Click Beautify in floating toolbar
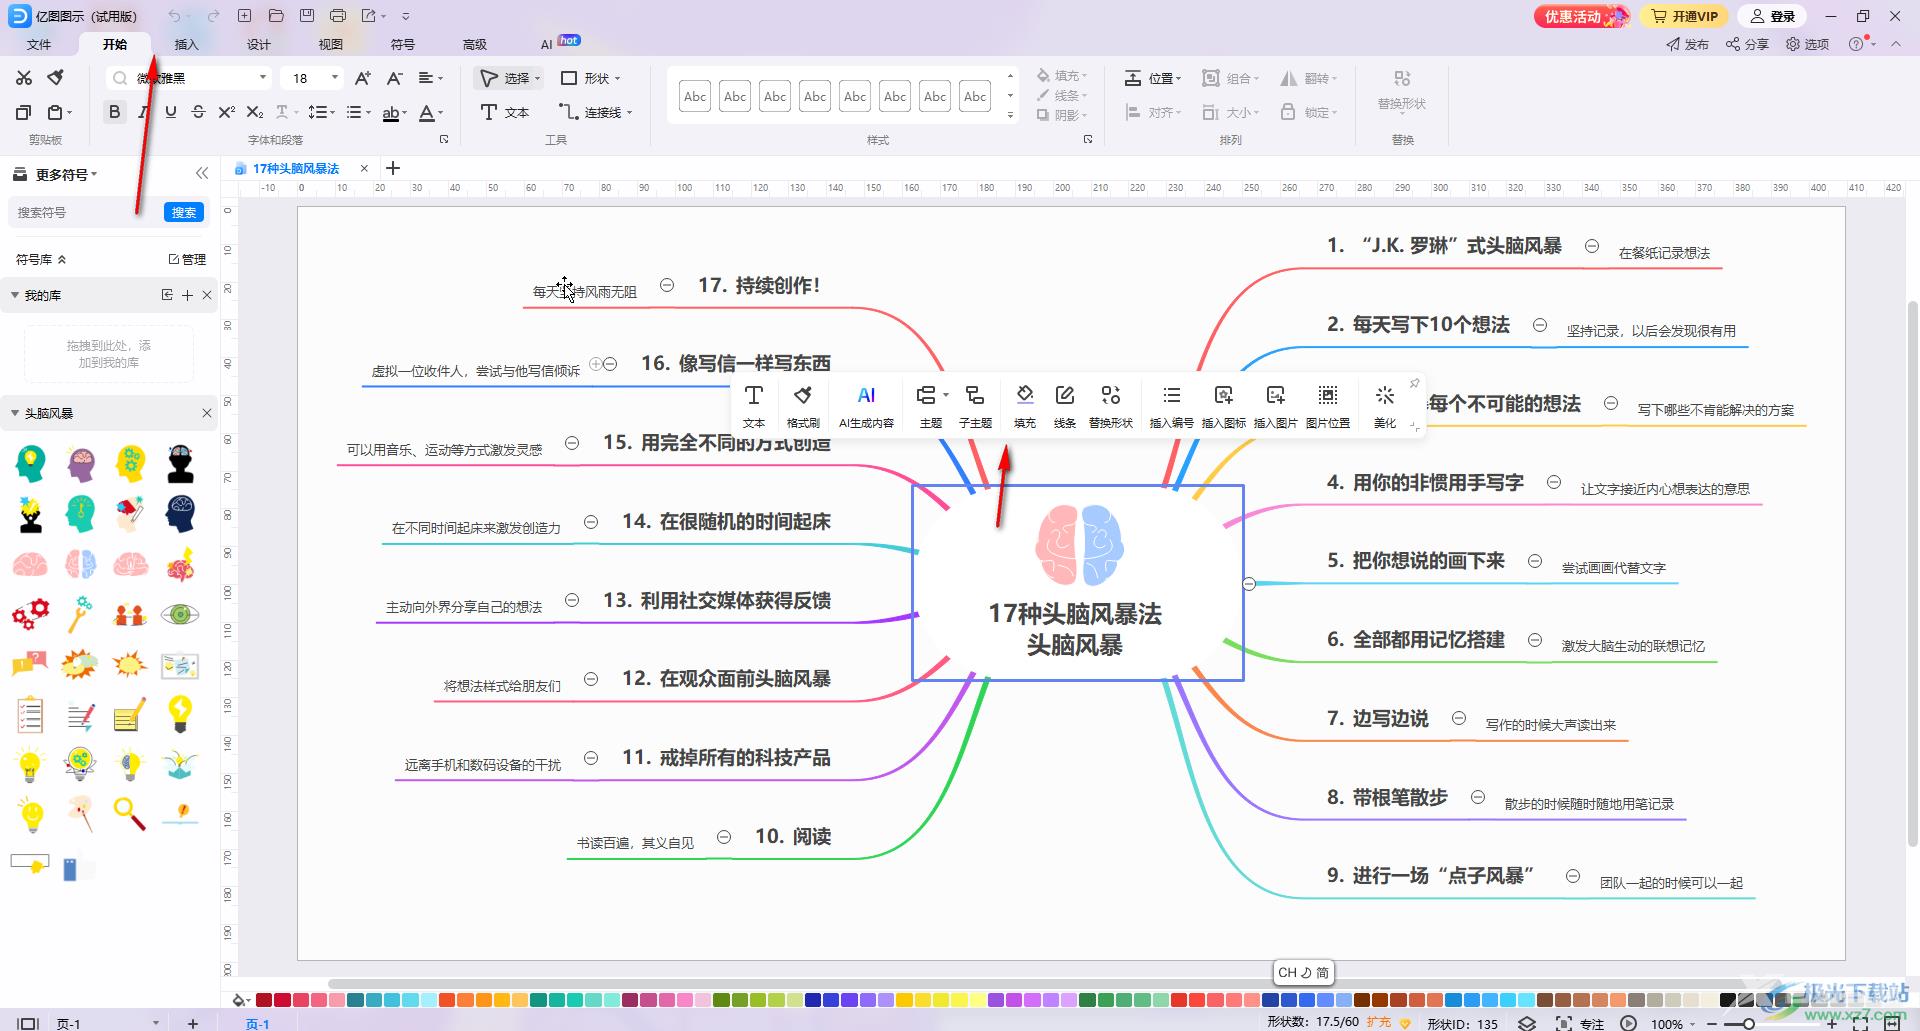The image size is (1920, 1031). 1385,406
